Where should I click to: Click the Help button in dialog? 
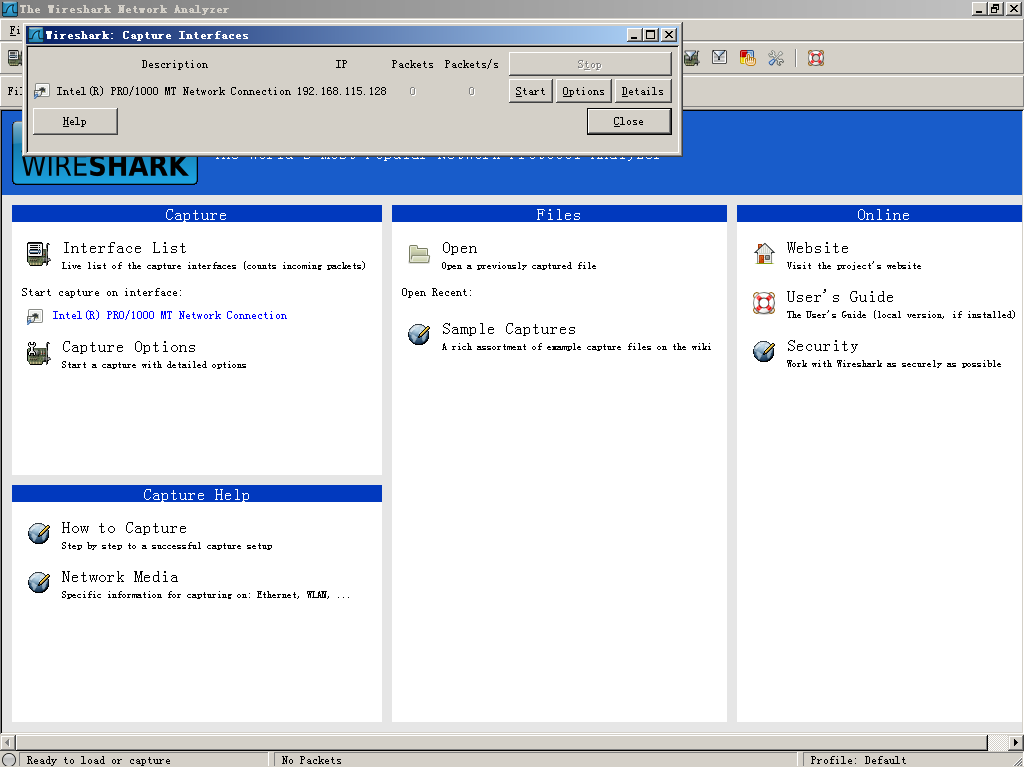pyautogui.click(x=75, y=121)
